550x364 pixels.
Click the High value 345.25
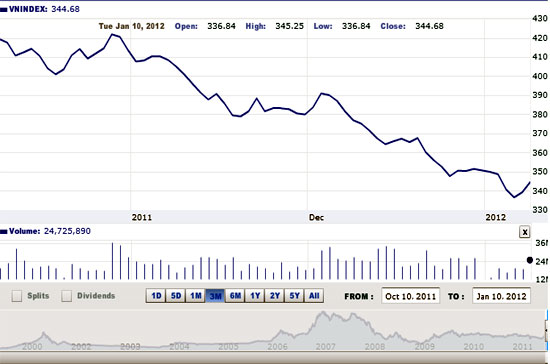click(x=289, y=26)
